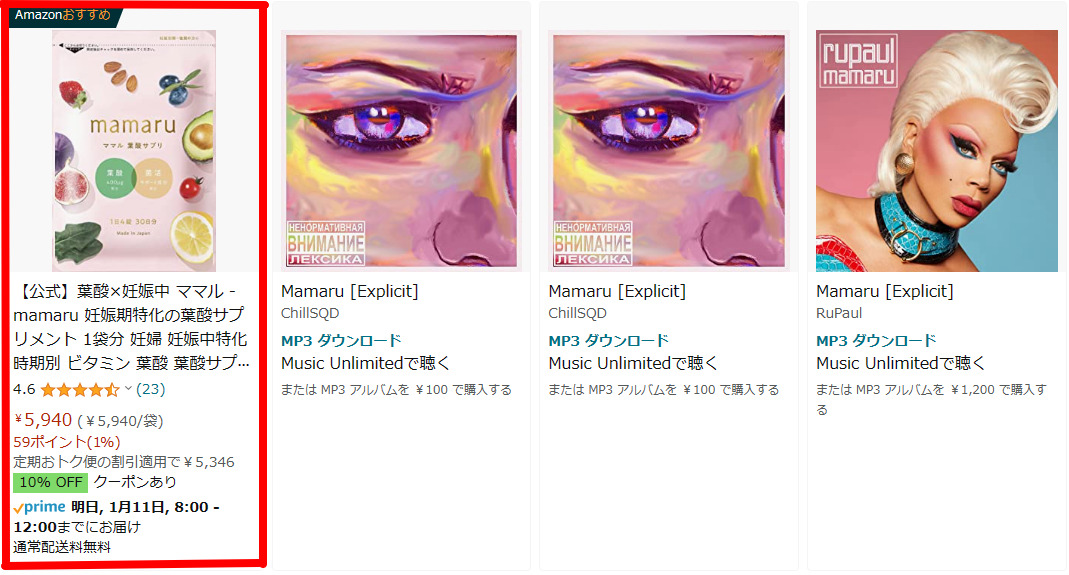Click RuPaul's Mamaru [Explicit] title link
This screenshot has width=1069, height=575.
[884, 291]
